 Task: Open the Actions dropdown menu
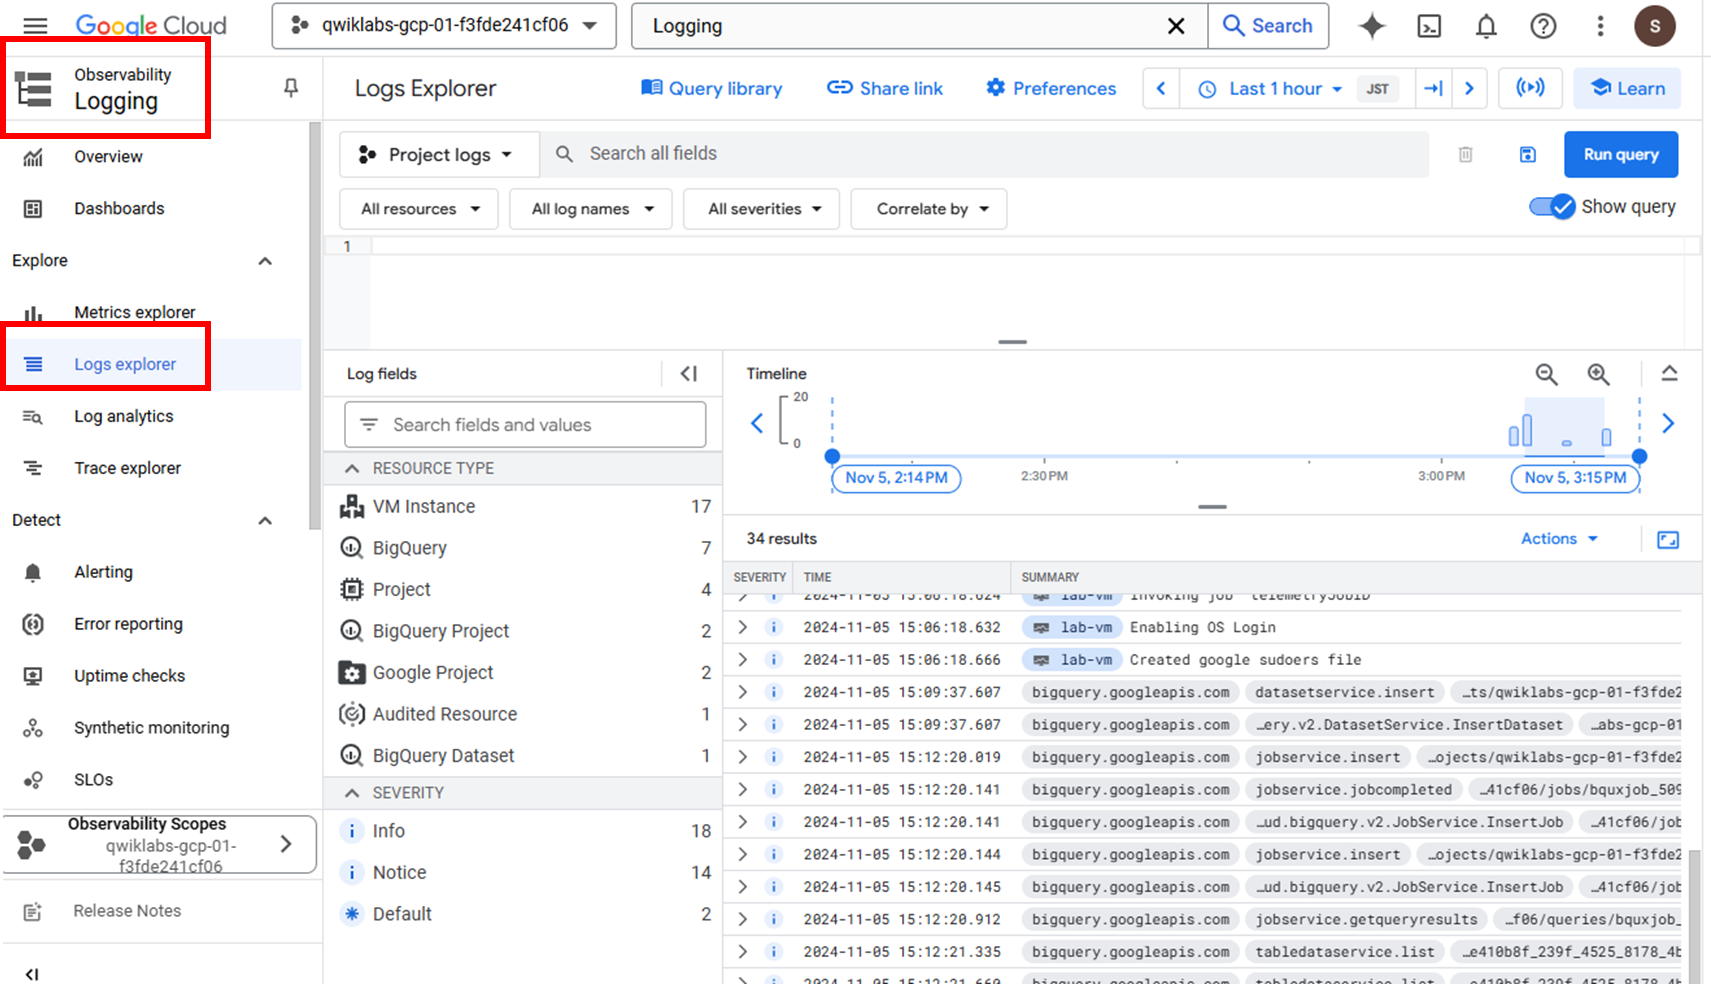click(x=1559, y=538)
